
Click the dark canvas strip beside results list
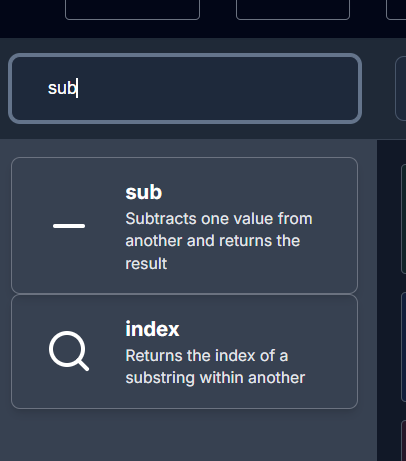(388, 300)
